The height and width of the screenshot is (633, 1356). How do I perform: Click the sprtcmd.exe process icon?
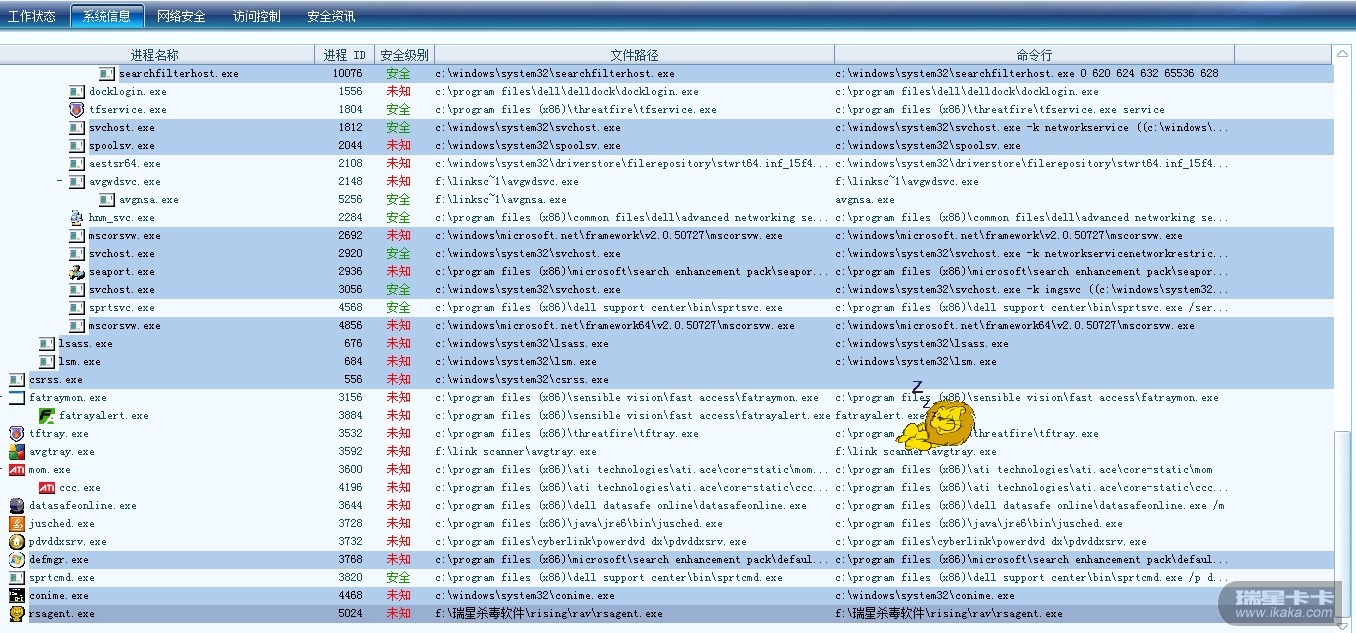pos(17,577)
